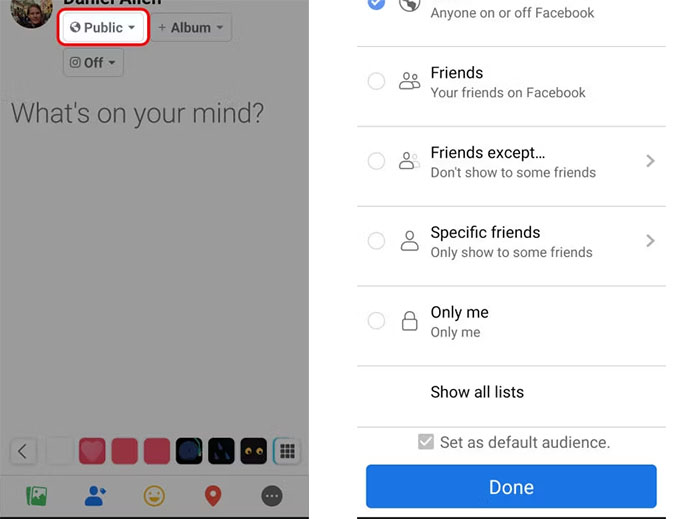Open the Public audience dropdown
Screen dimensions: 680x519
coord(103,27)
